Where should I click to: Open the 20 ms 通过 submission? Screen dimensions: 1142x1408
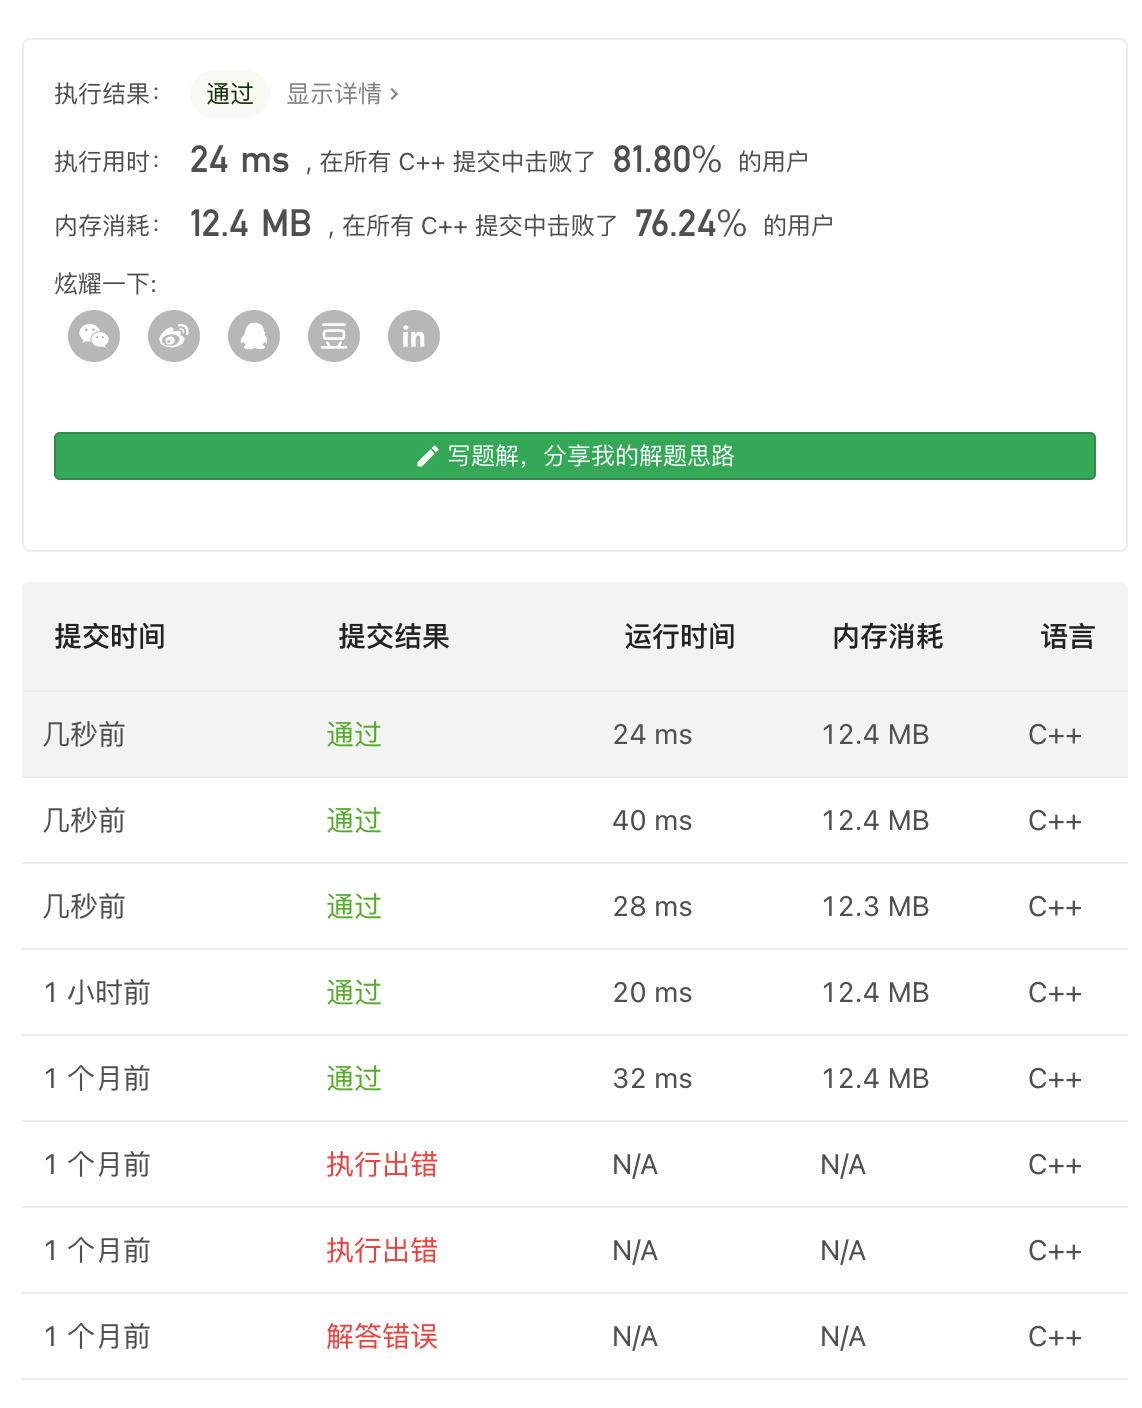[354, 993]
